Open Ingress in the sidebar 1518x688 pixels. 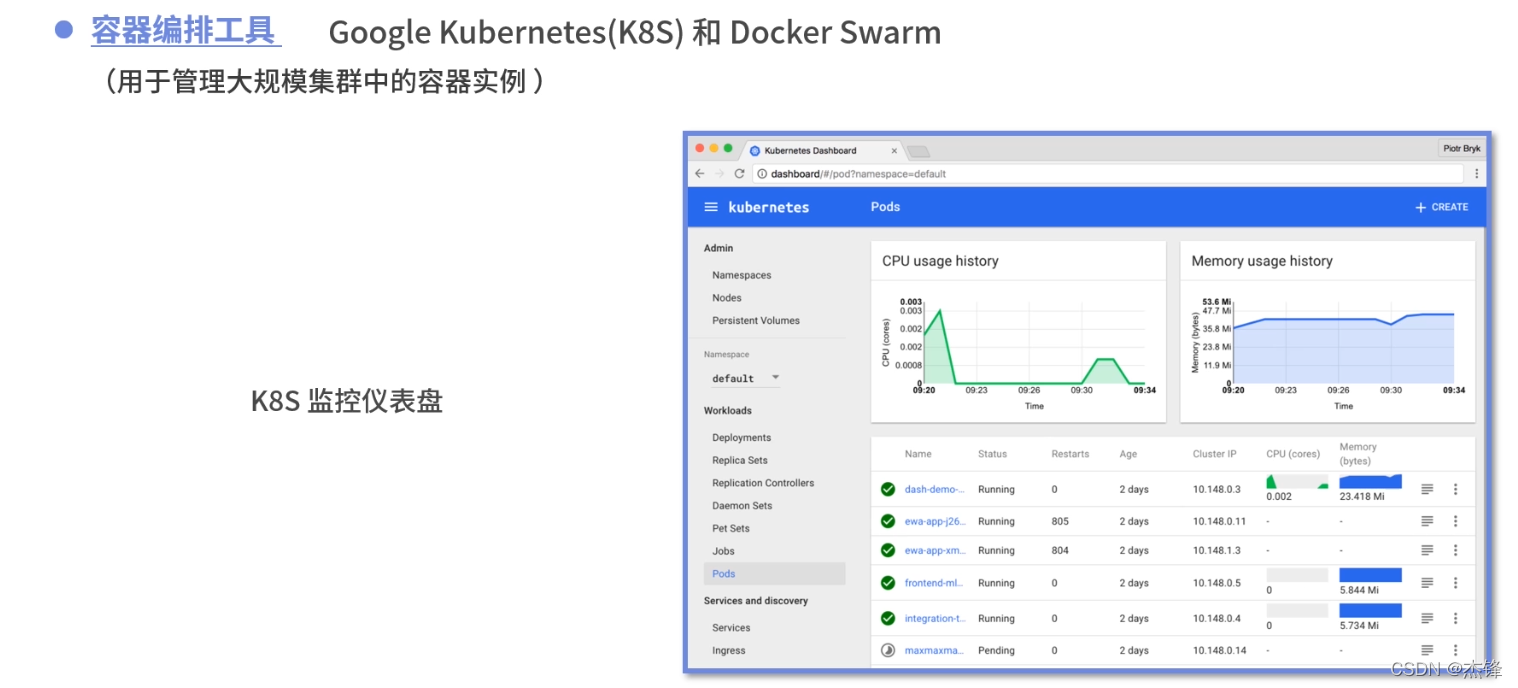click(728, 650)
